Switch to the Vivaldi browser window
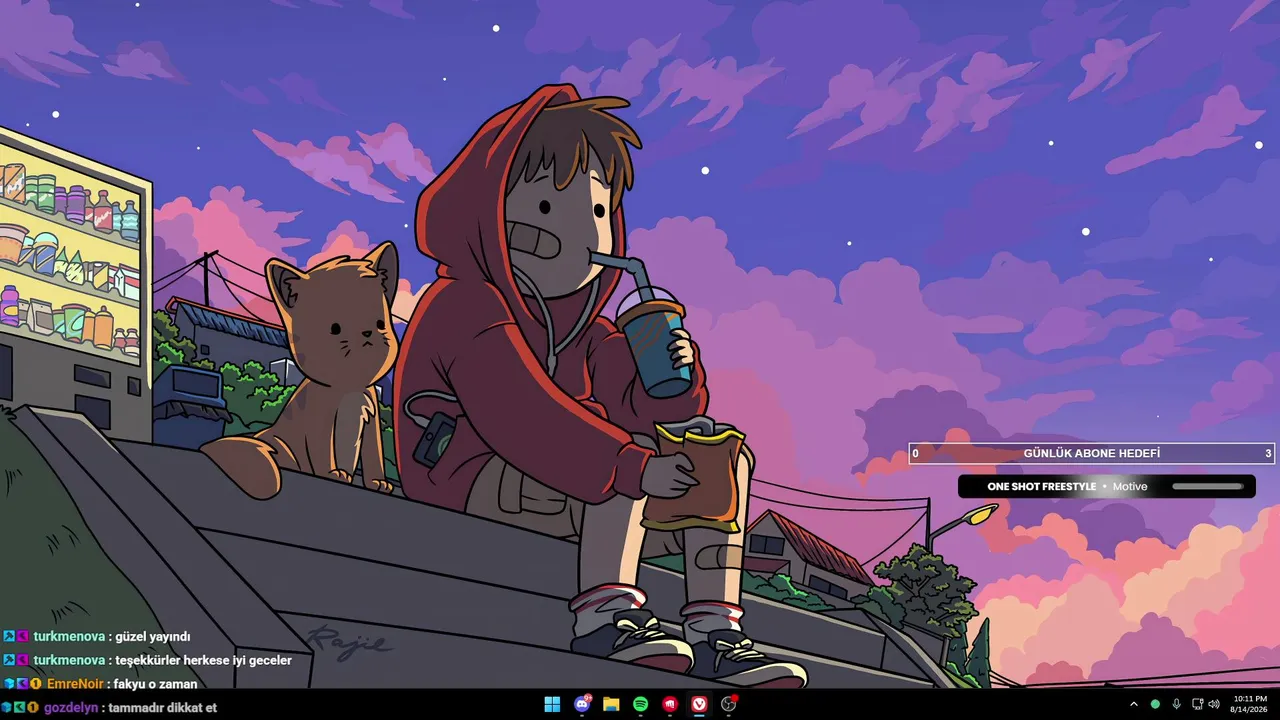This screenshot has width=1280, height=720. [700, 704]
